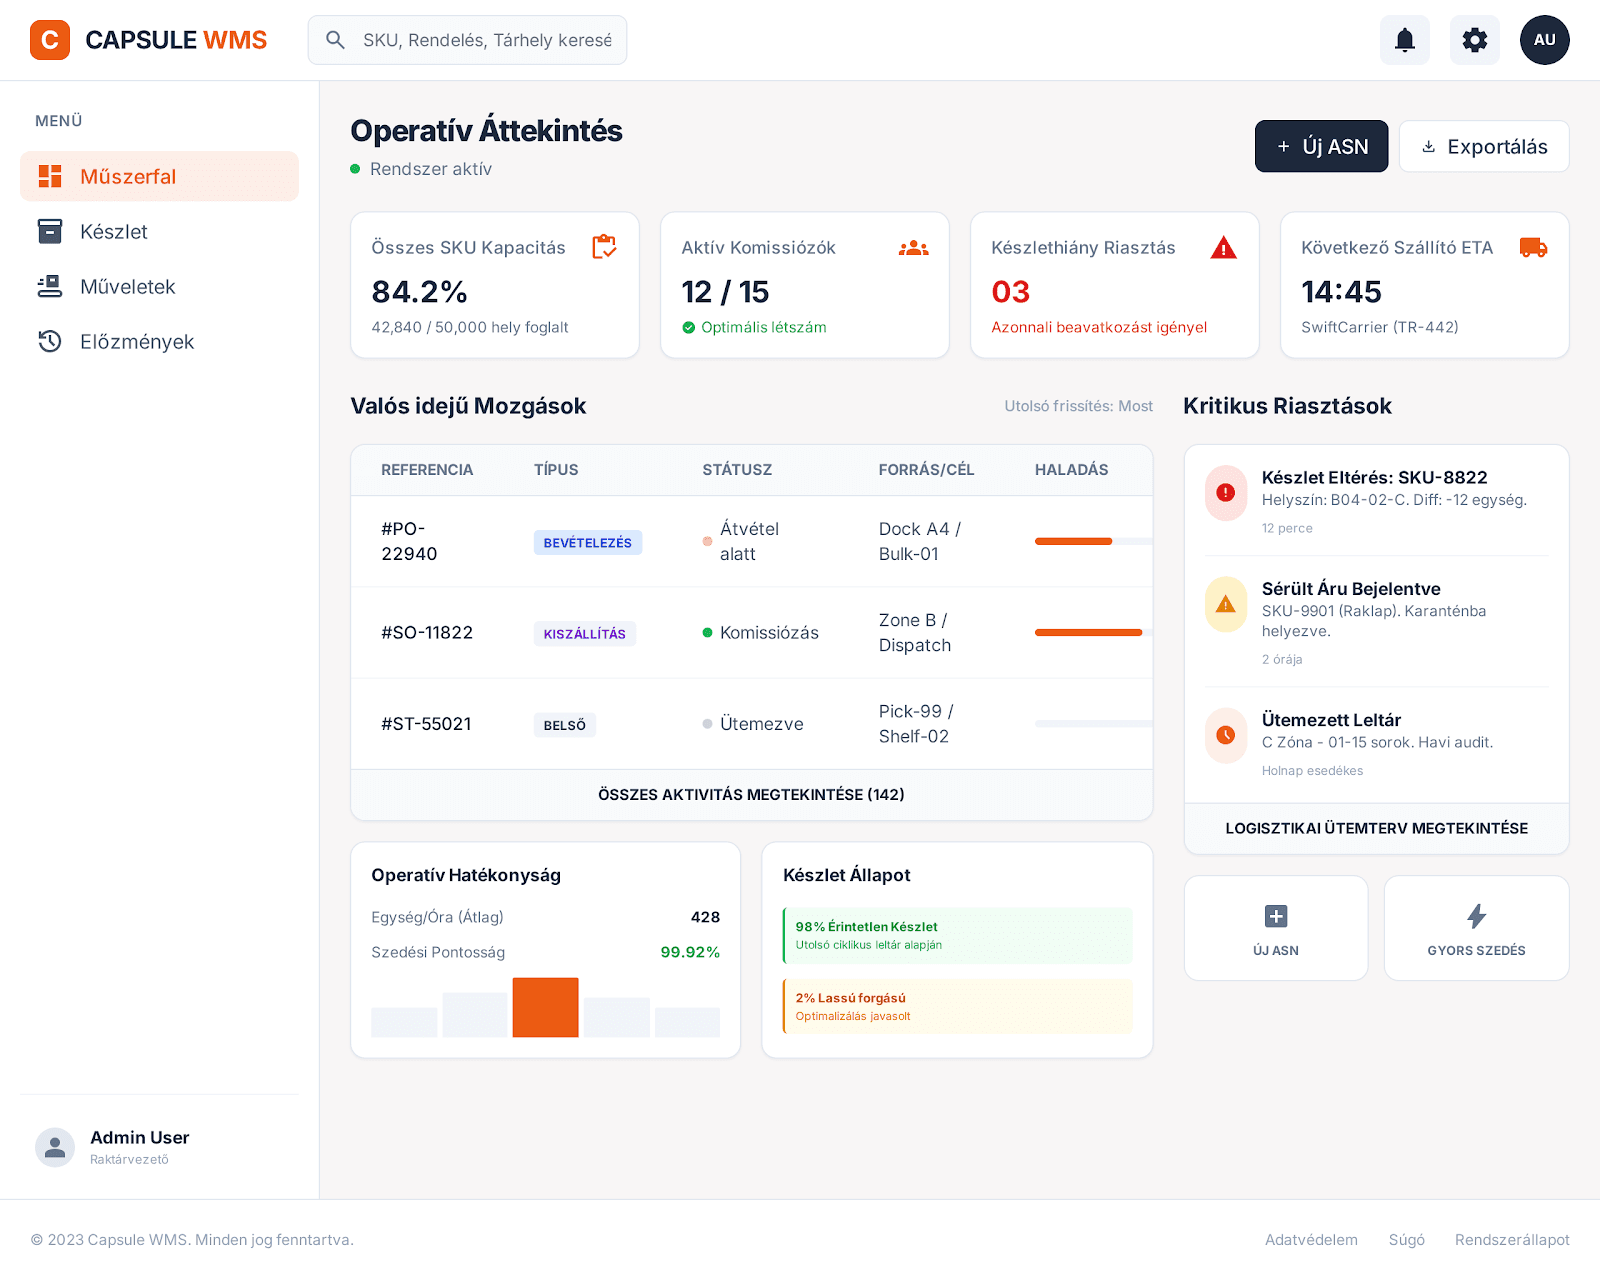This screenshot has width=1600, height=1280.
Task: View all activities (142) link
Action: (751, 795)
